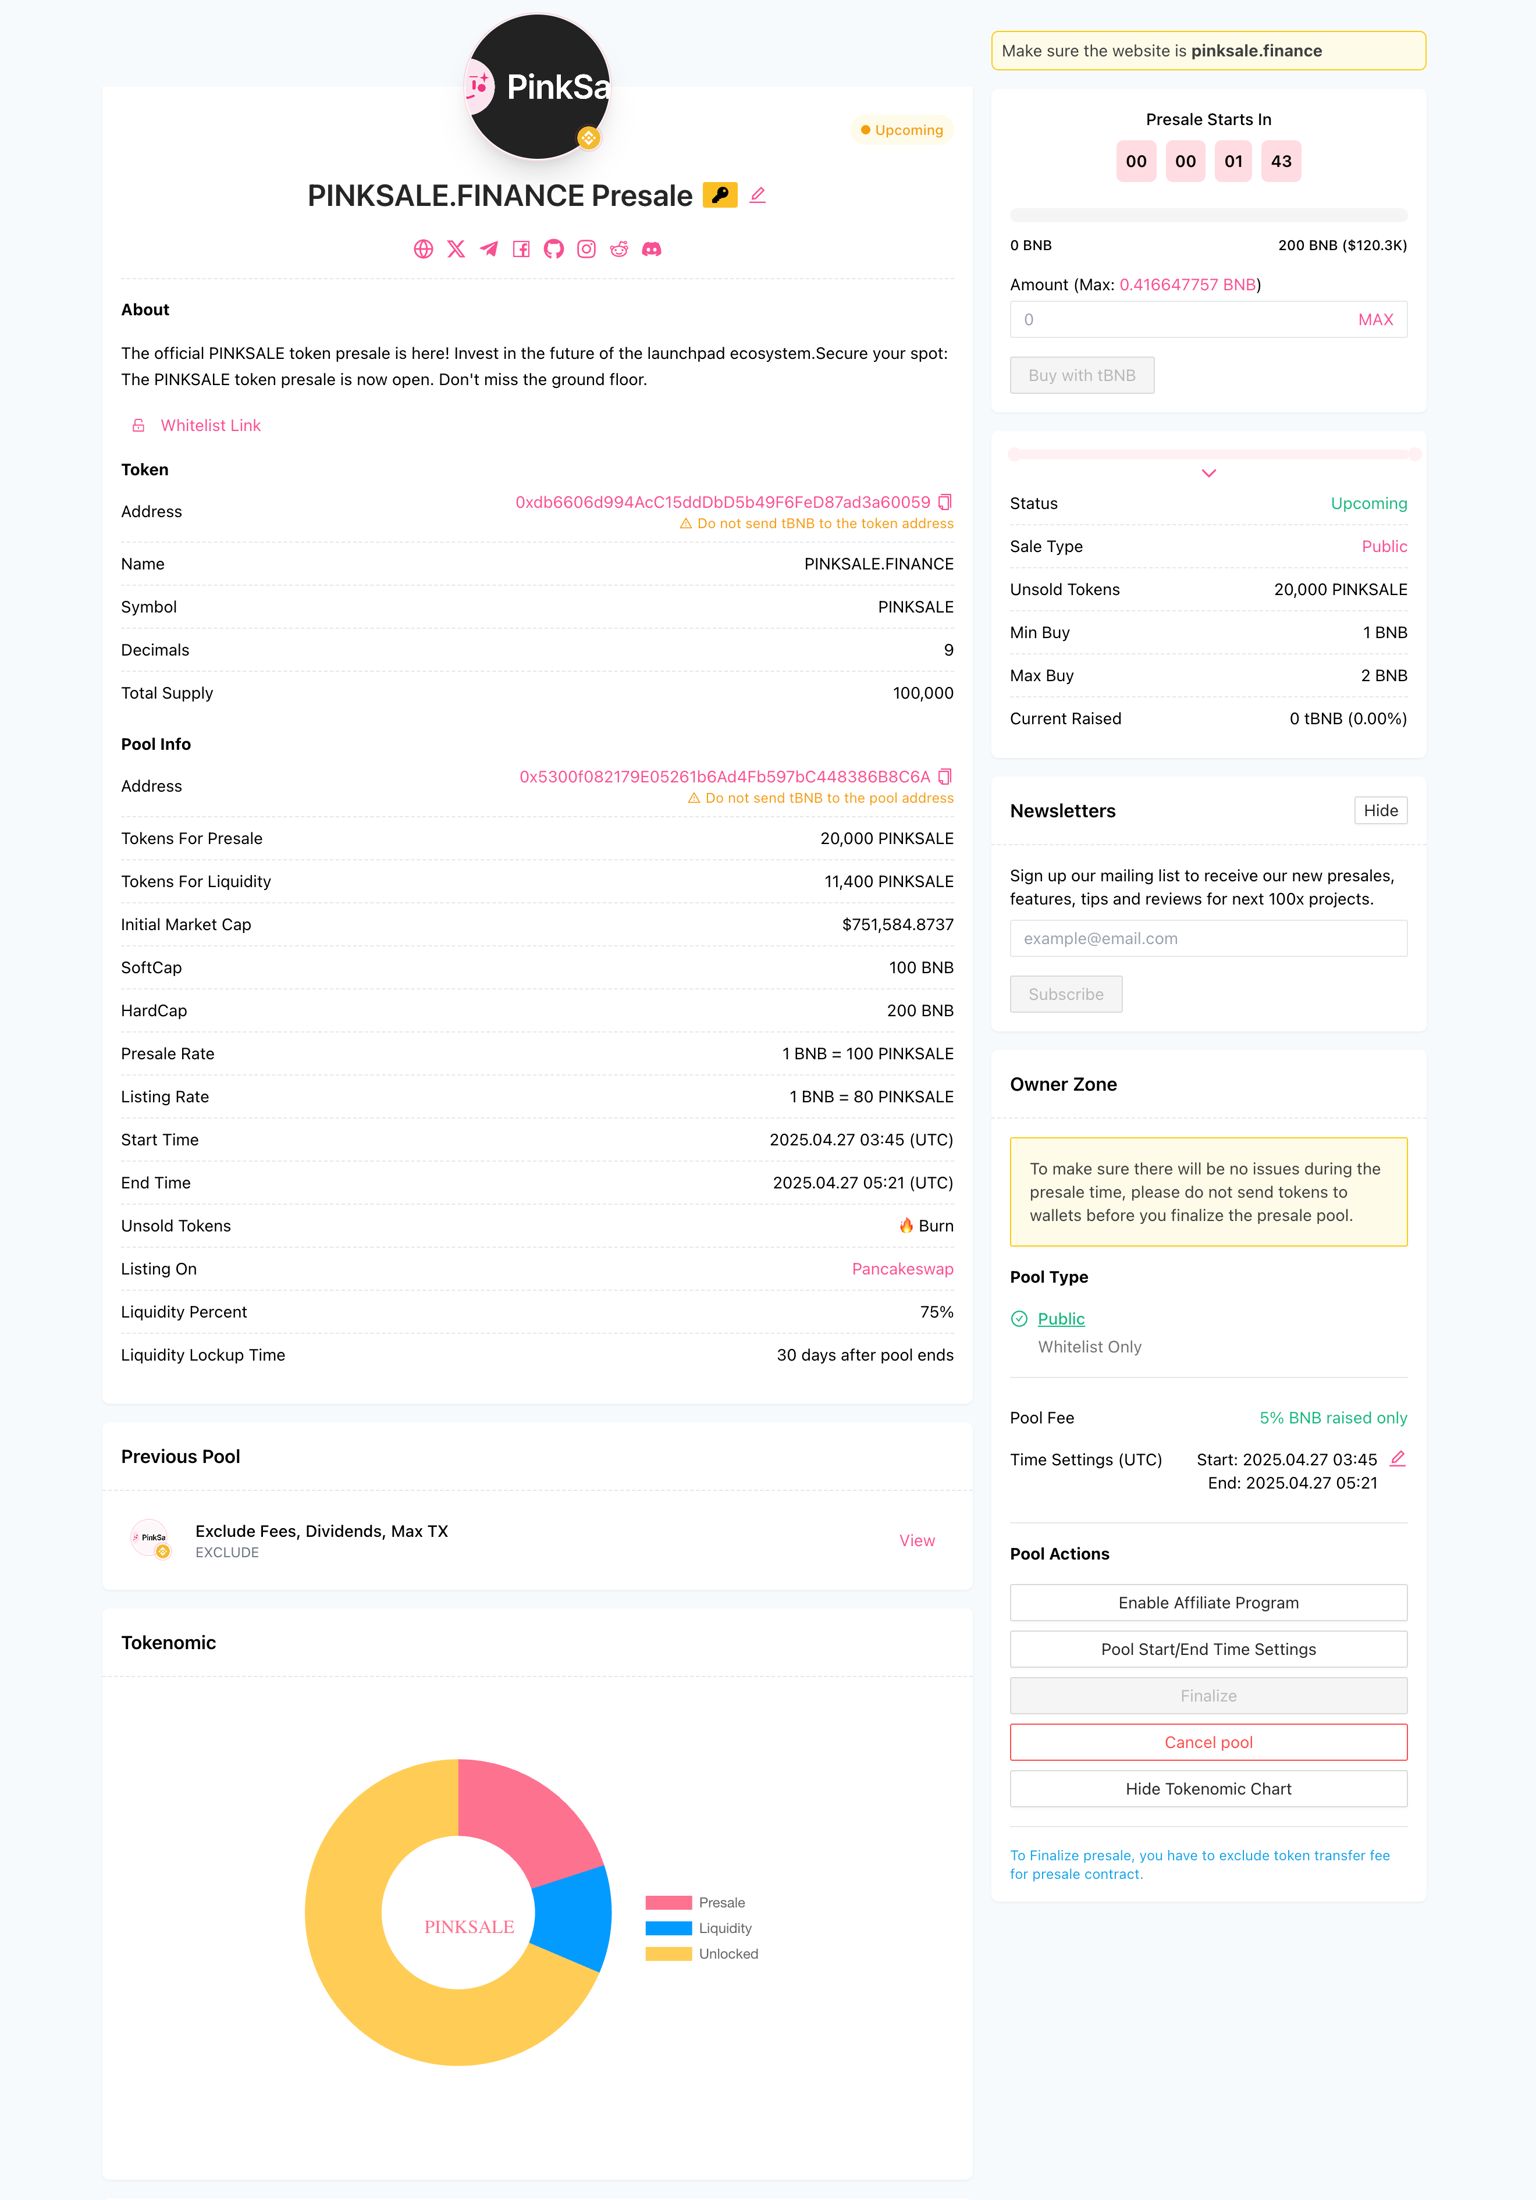Open the Reddit social icon

(x=619, y=249)
